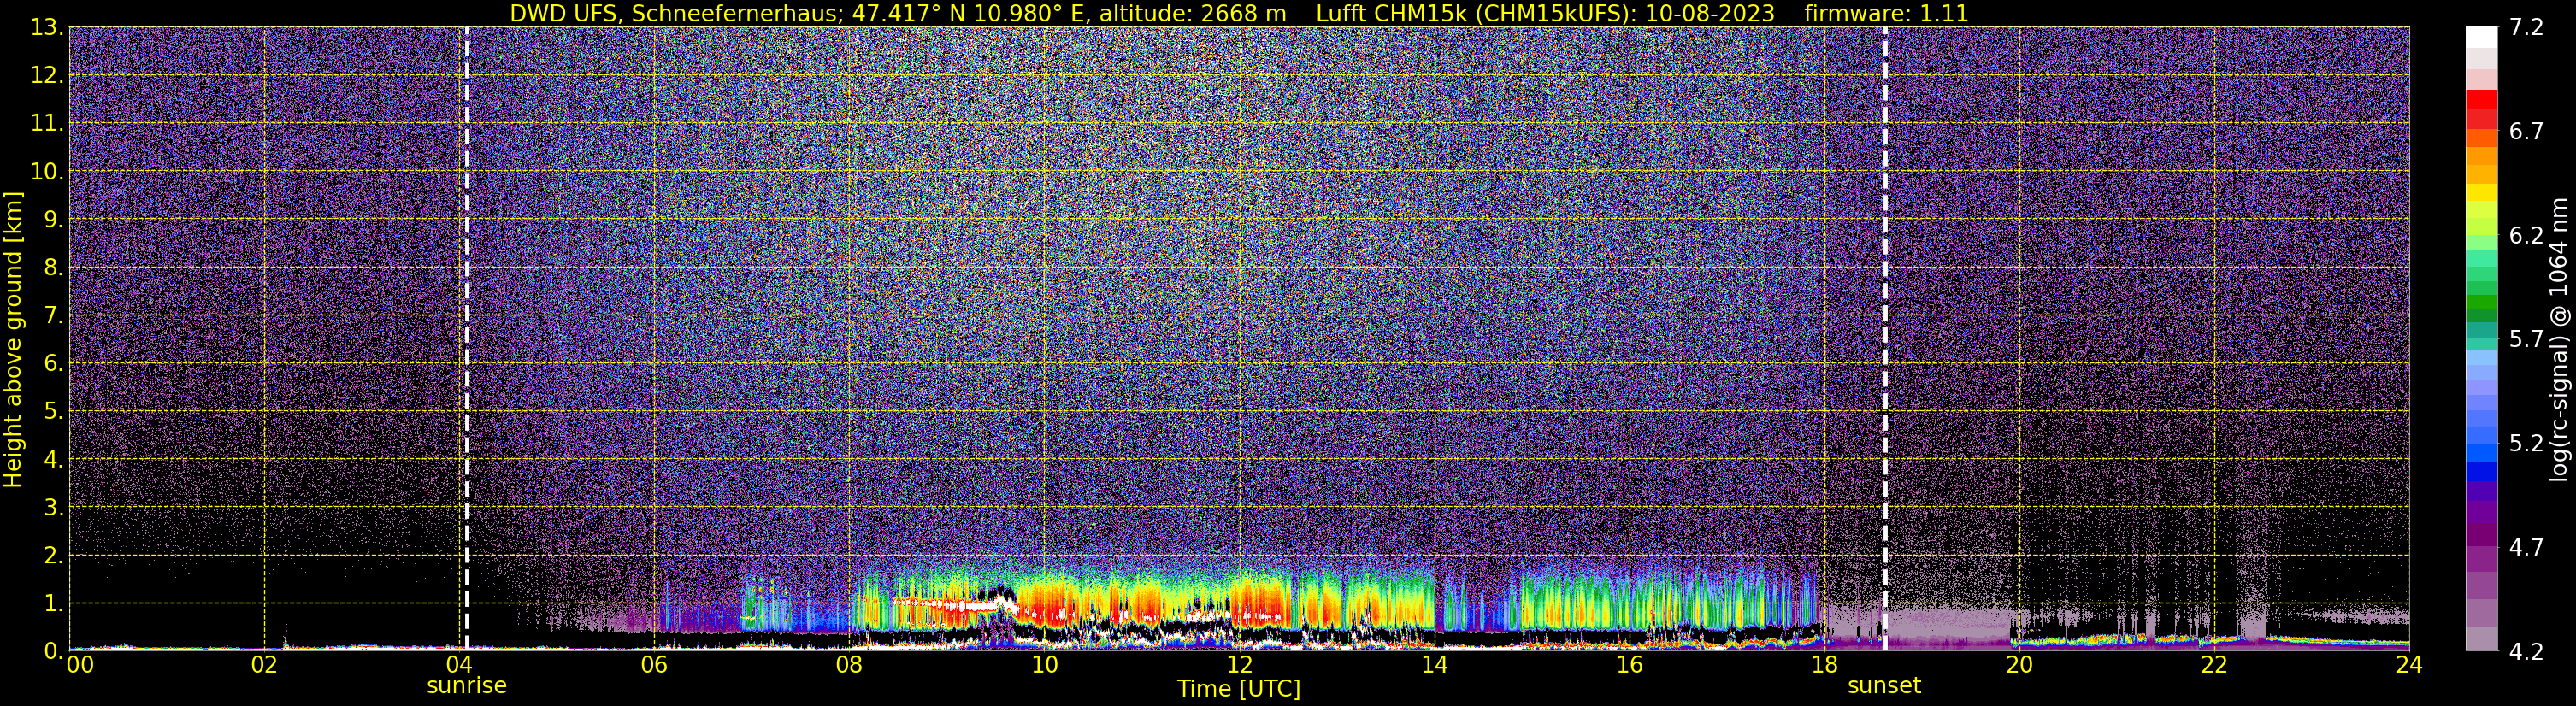
Task: Click the y-axis tick label '13.'
Action: (47, 28)
